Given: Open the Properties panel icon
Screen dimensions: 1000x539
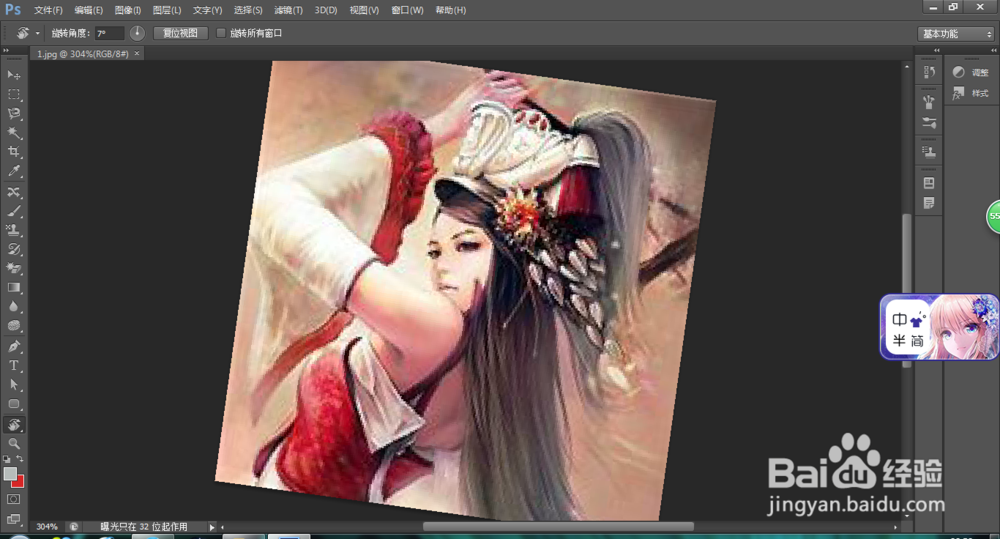Looking at the screenshot, I should tap(929, 183).
